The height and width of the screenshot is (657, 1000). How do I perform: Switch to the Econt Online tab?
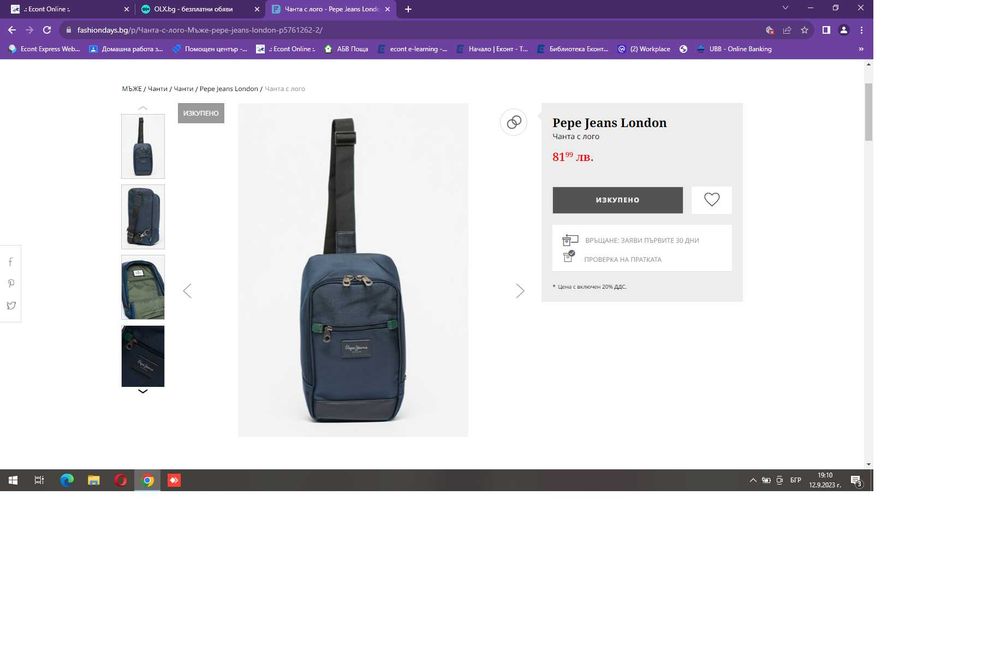tap(67, 9)
